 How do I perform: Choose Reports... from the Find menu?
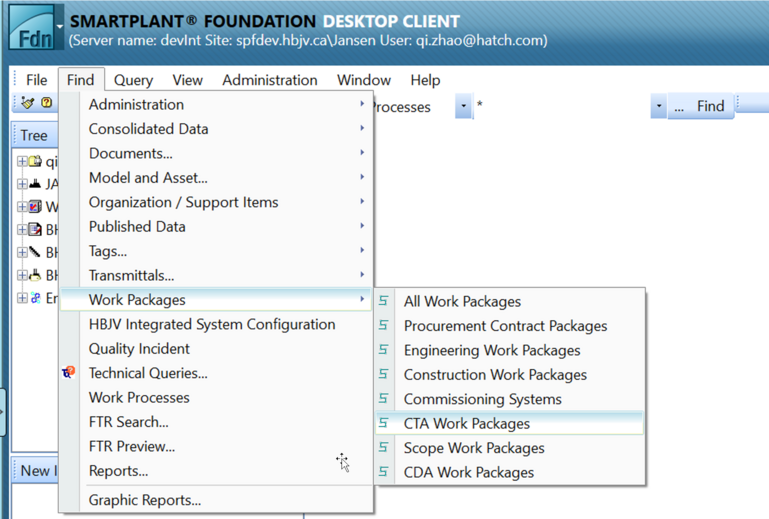tap(216, 471)
